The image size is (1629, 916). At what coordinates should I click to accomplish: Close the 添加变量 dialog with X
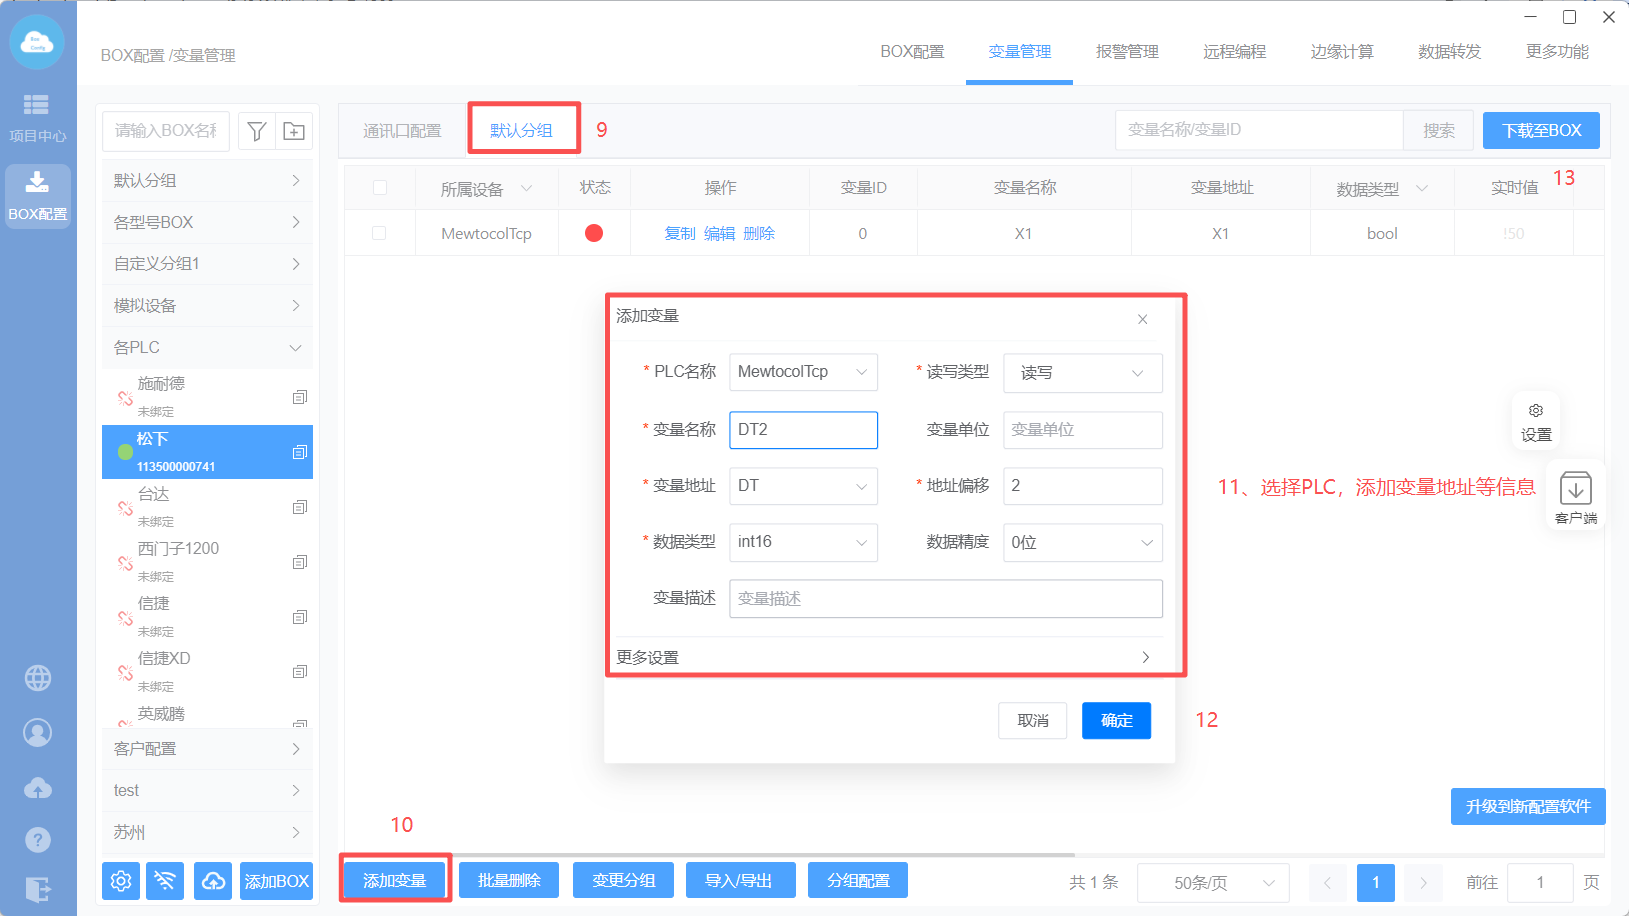[1142, 319]
